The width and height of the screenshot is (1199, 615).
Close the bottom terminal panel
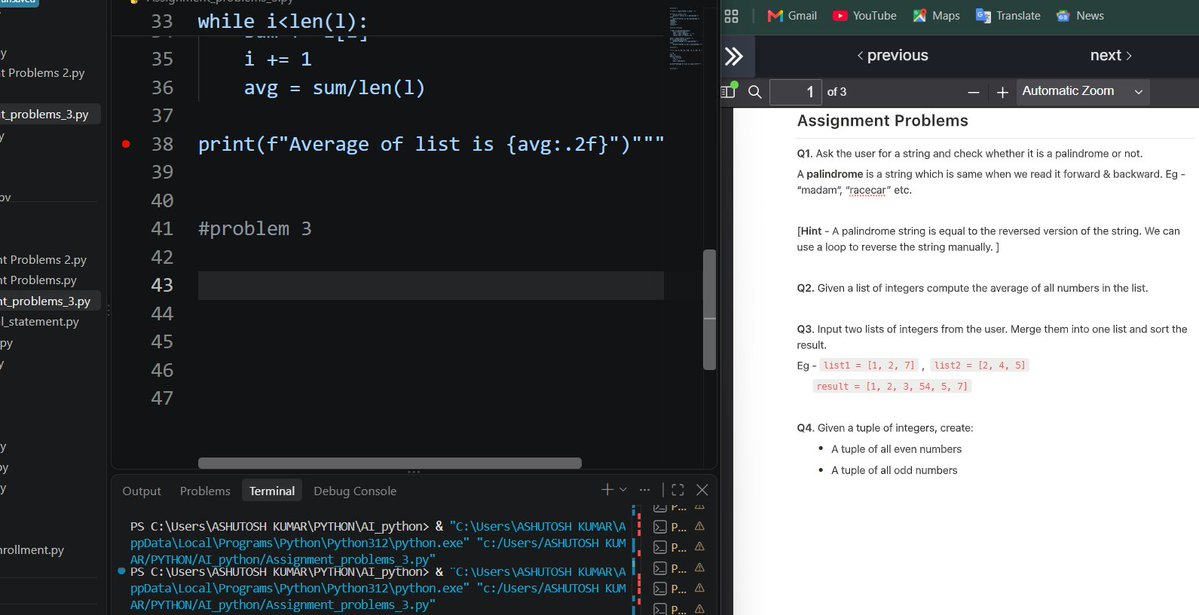[702, 490]
